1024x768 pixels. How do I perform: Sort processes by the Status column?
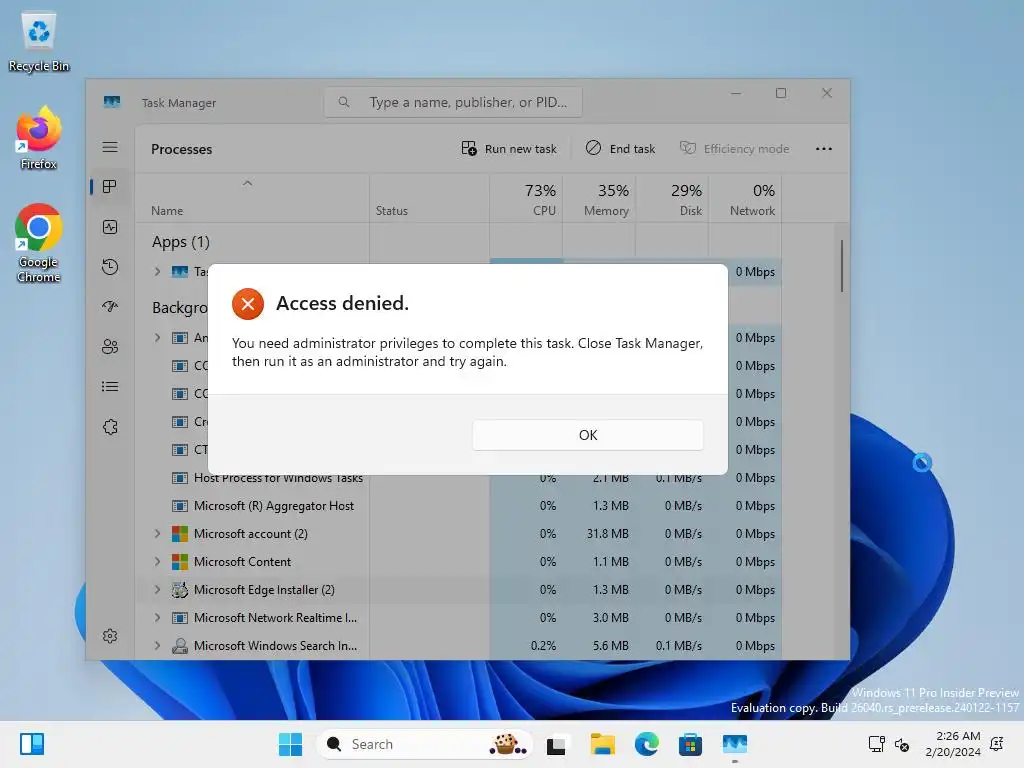[x=429, y=199]
